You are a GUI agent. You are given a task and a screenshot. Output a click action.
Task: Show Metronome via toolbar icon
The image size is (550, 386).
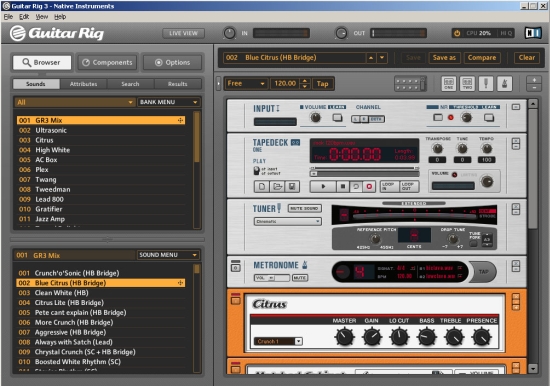[504, 84]
